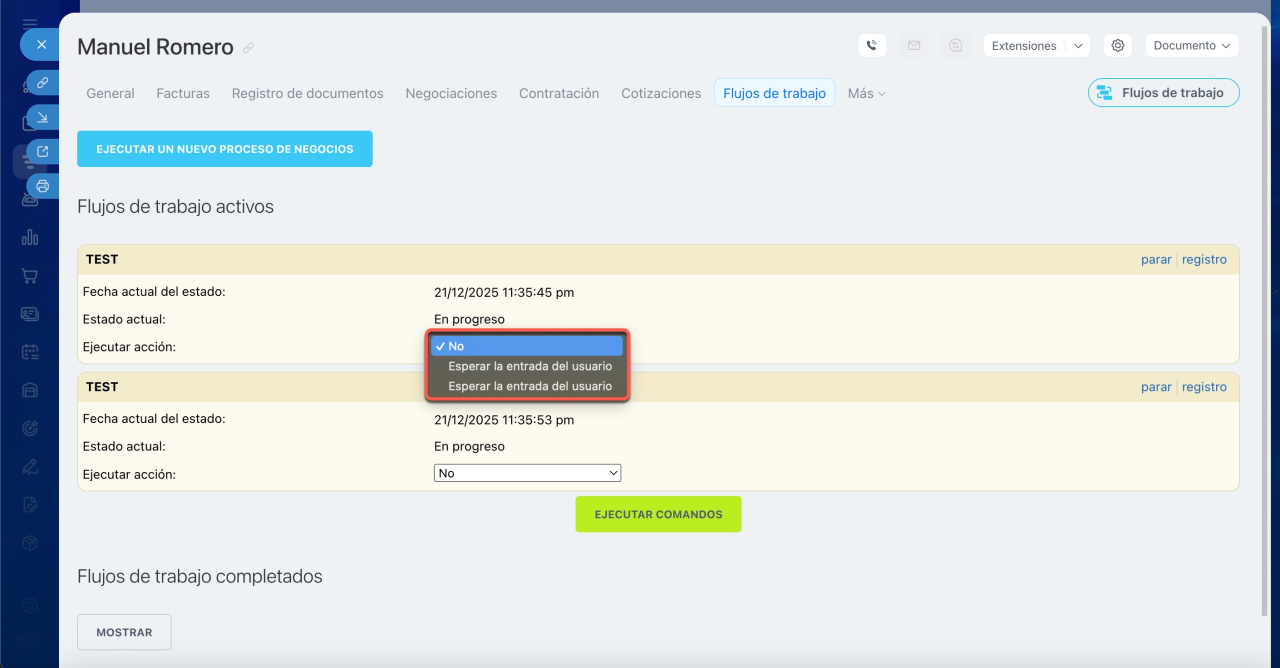The height and width of the screenshot is (668, 1280).
Task: Click the shopping cart icon in the sidebar
Action: pos(30,276)
